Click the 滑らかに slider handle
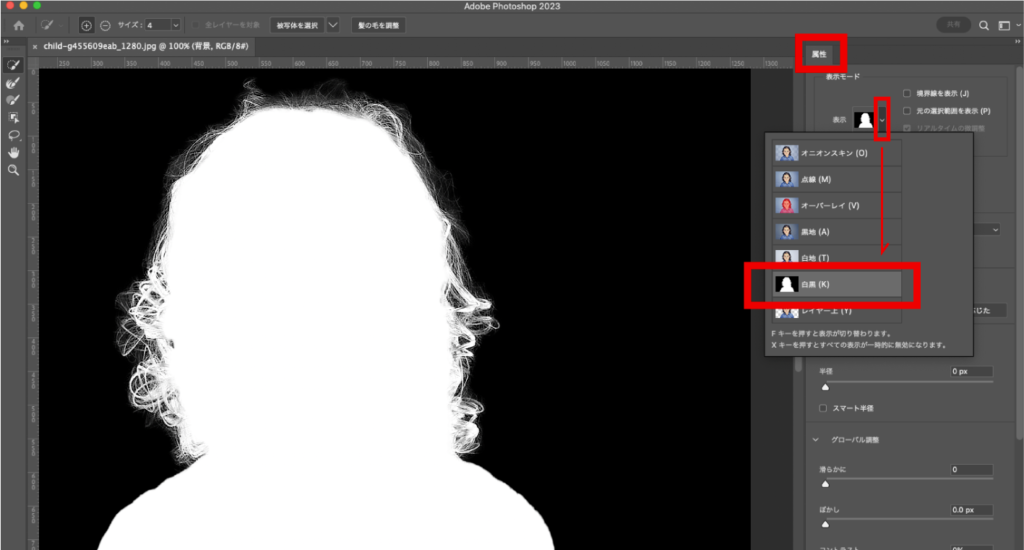Screen dimensions: 1024x550 tap(825, 484)
